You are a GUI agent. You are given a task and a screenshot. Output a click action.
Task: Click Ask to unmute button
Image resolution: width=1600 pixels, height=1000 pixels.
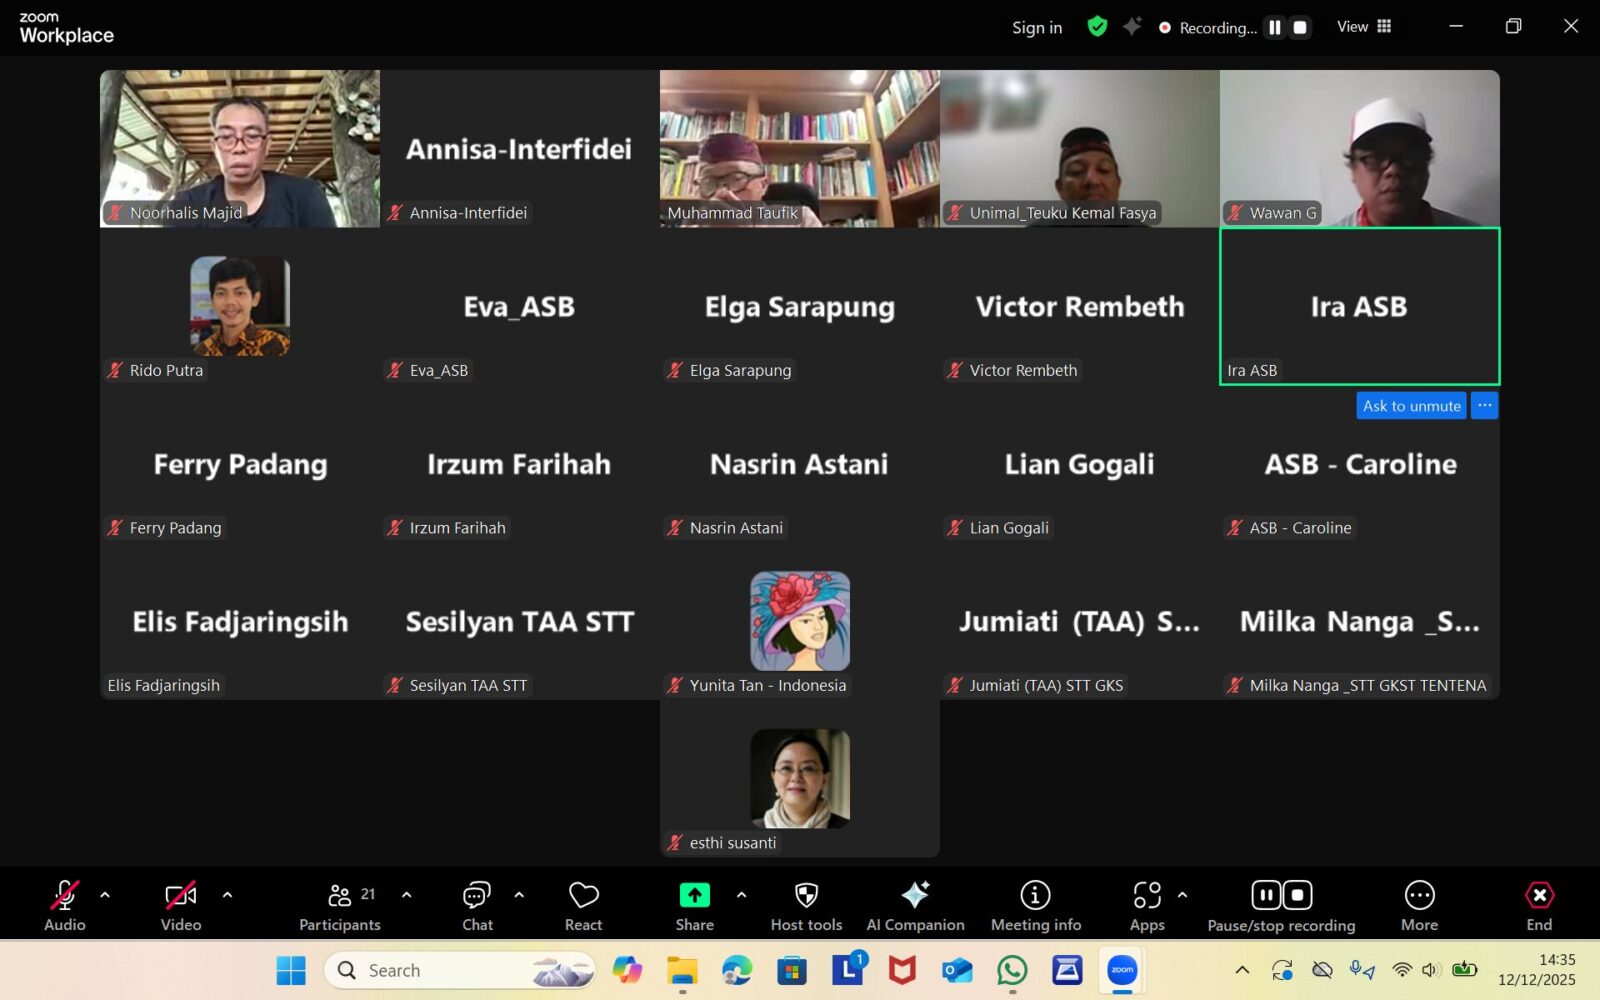coord(1411,405)
